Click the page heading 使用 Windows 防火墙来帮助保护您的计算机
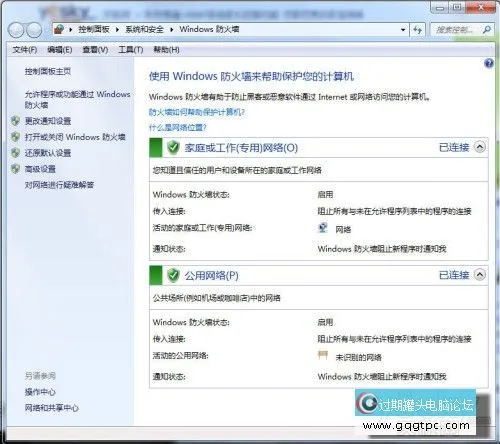This screenshot has height=444, width=500. pos(251,76)
